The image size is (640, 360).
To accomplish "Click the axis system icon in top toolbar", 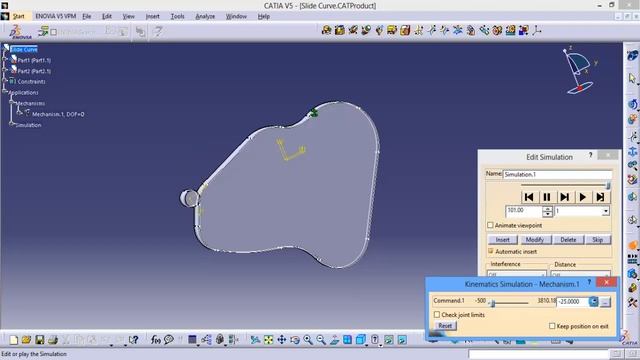I will pos(537,30).
